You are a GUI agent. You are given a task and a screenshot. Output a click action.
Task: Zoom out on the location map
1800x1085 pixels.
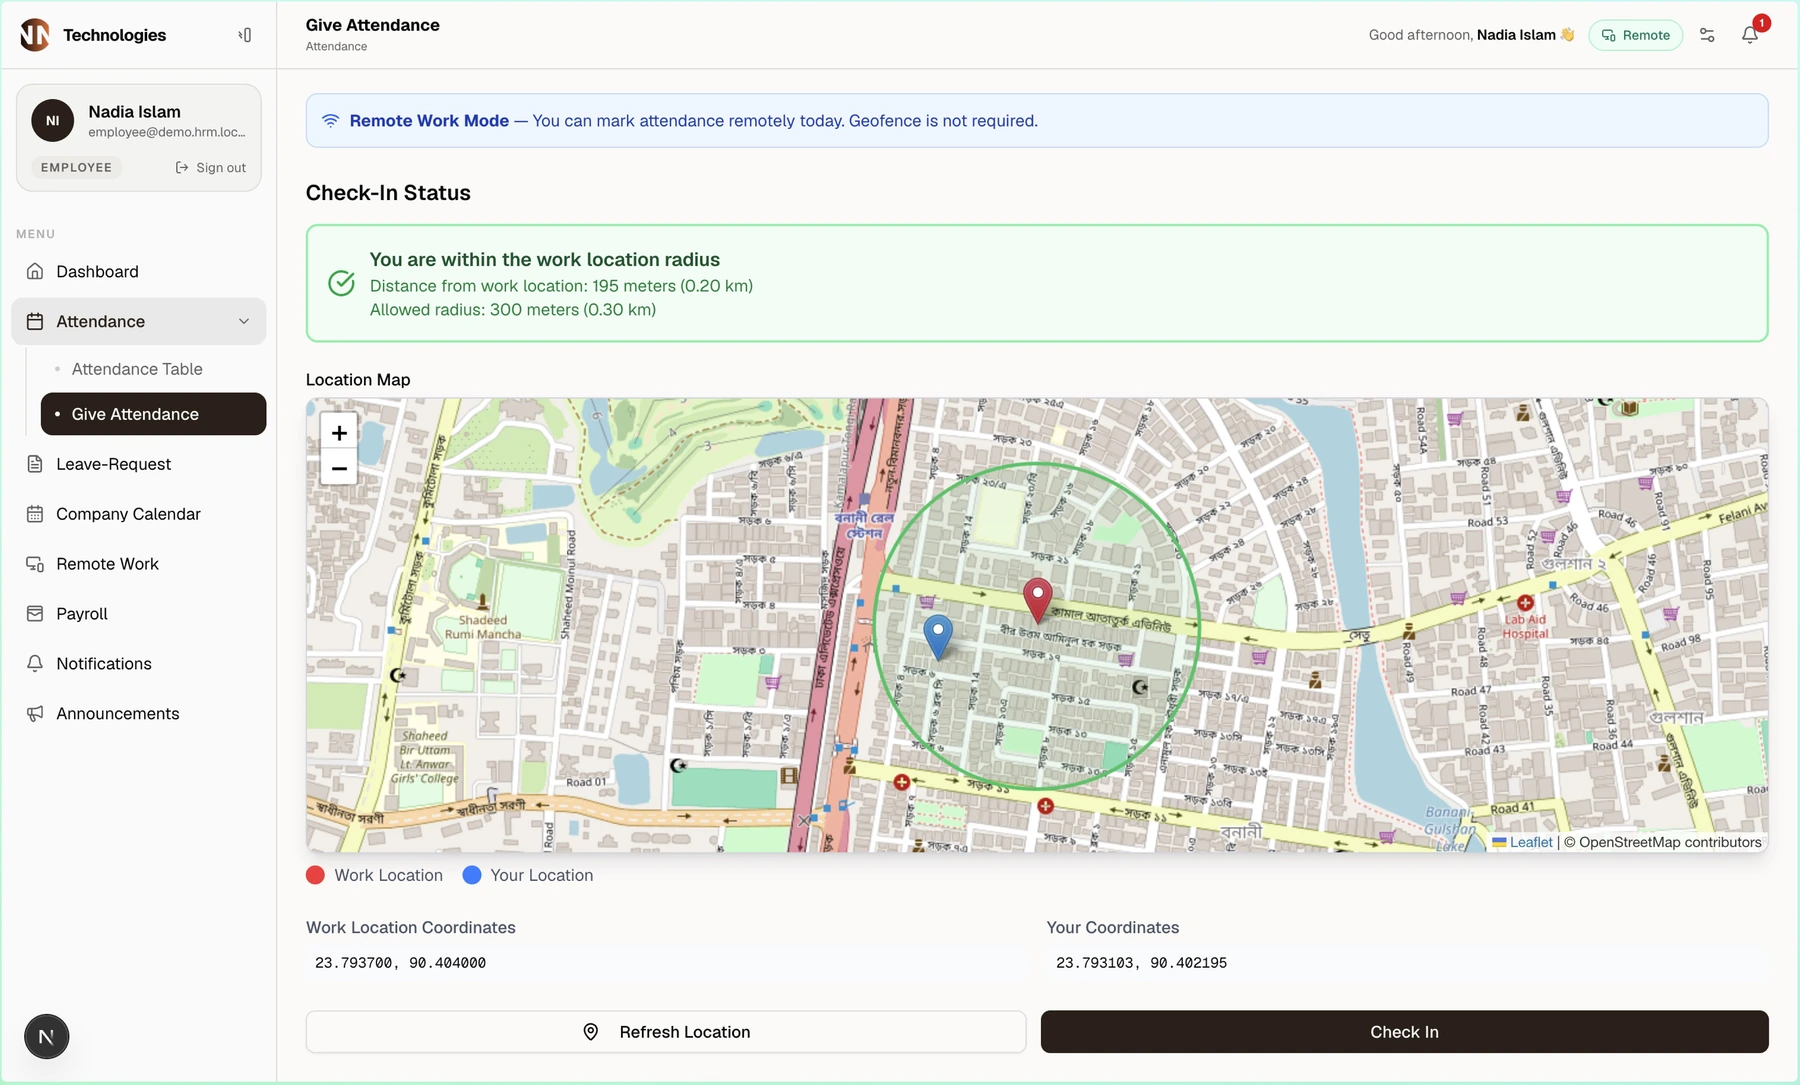[x=339, y=468]
